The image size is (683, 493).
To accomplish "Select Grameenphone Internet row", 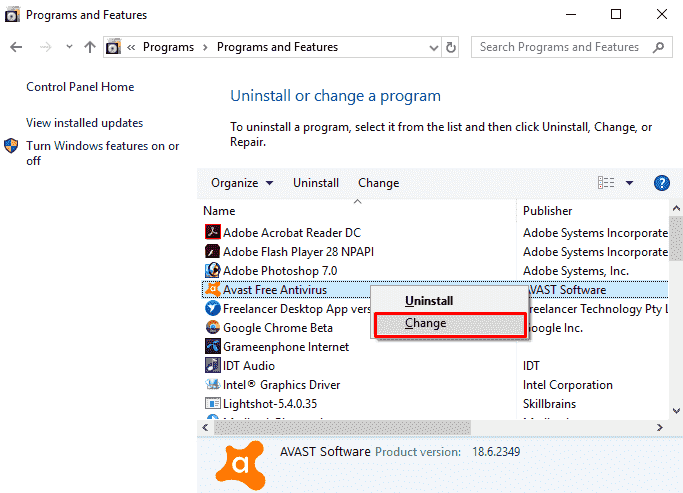I will pos(435,347).
